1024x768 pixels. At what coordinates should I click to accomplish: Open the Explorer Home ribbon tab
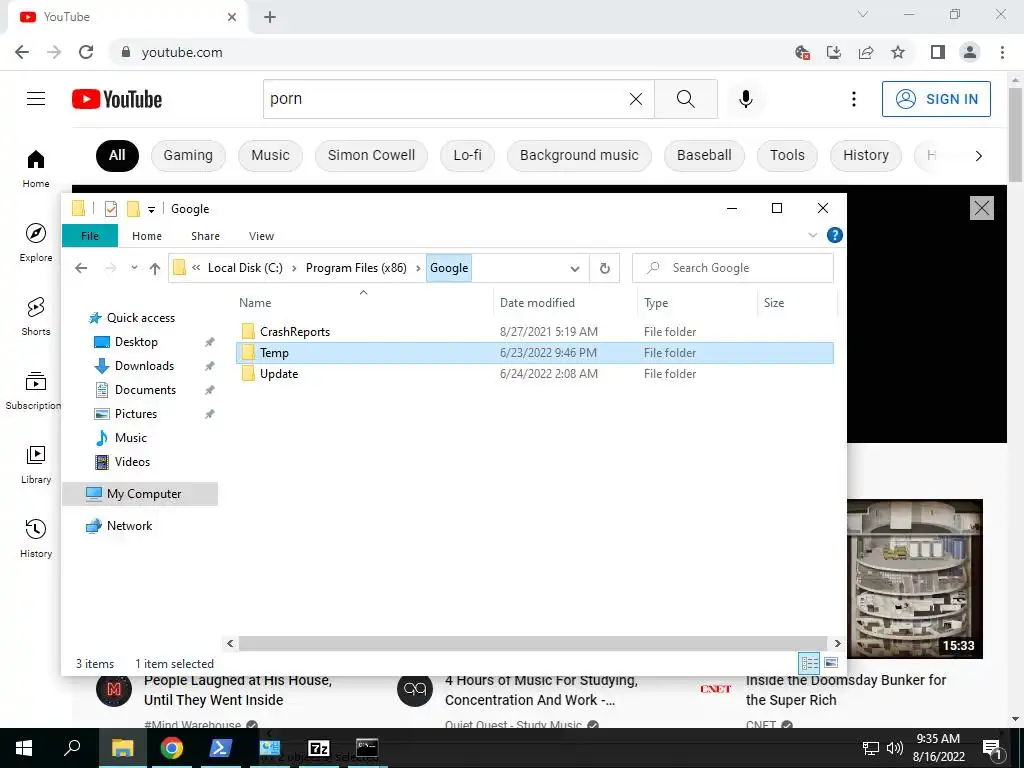(147, 236)
